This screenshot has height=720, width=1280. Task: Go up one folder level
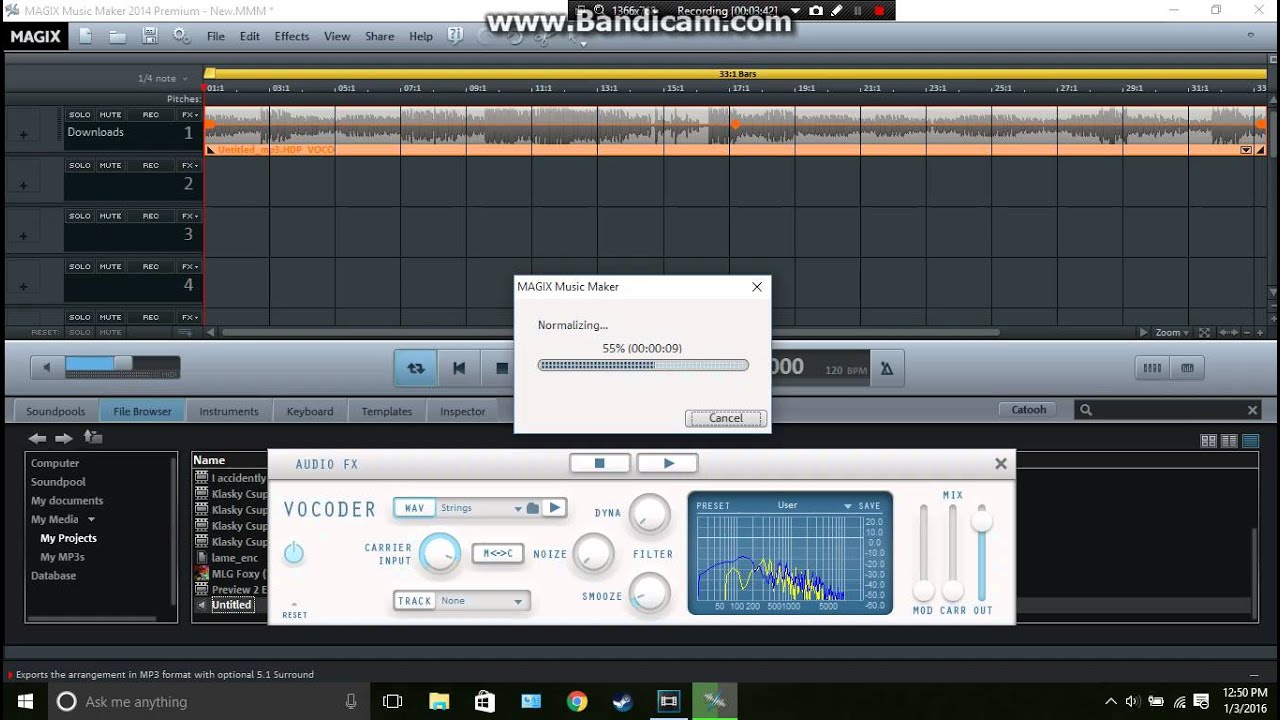point(92,437)
